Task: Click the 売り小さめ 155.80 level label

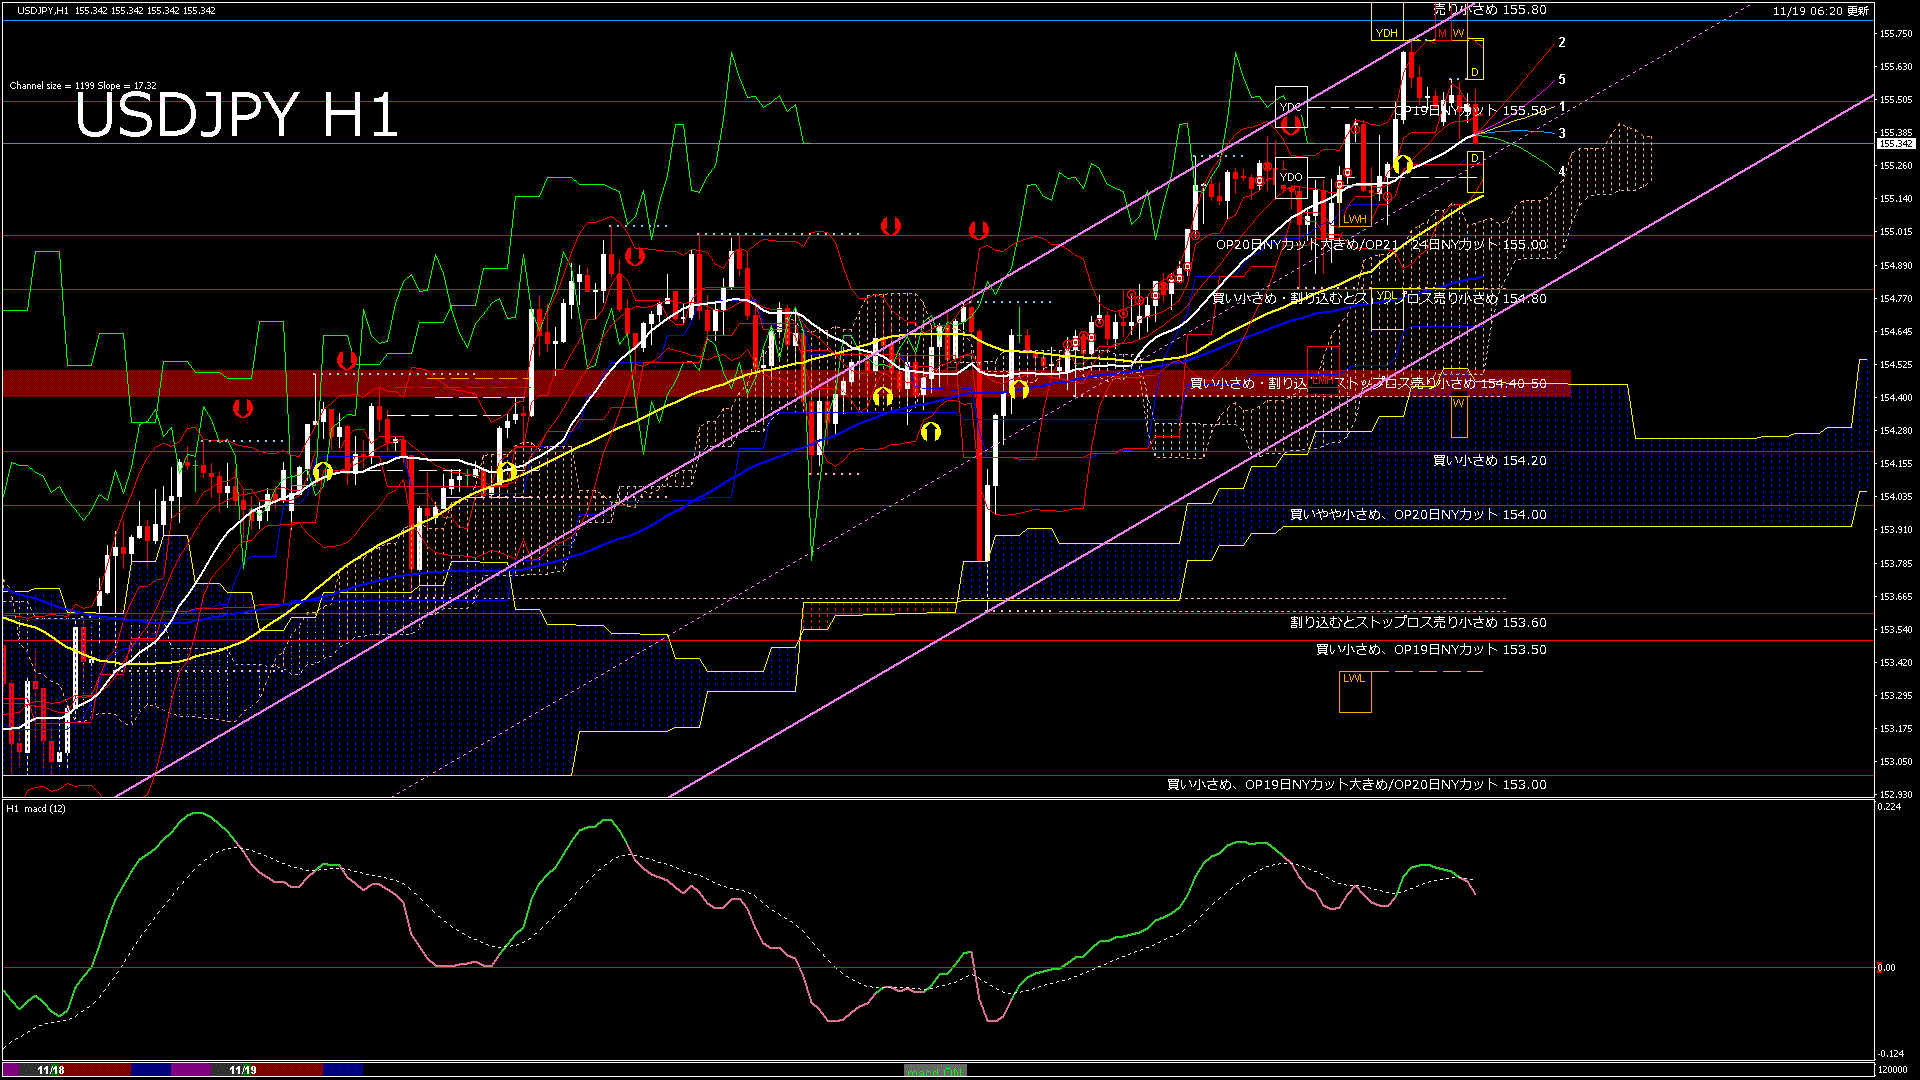Action: pos(1489,10)
